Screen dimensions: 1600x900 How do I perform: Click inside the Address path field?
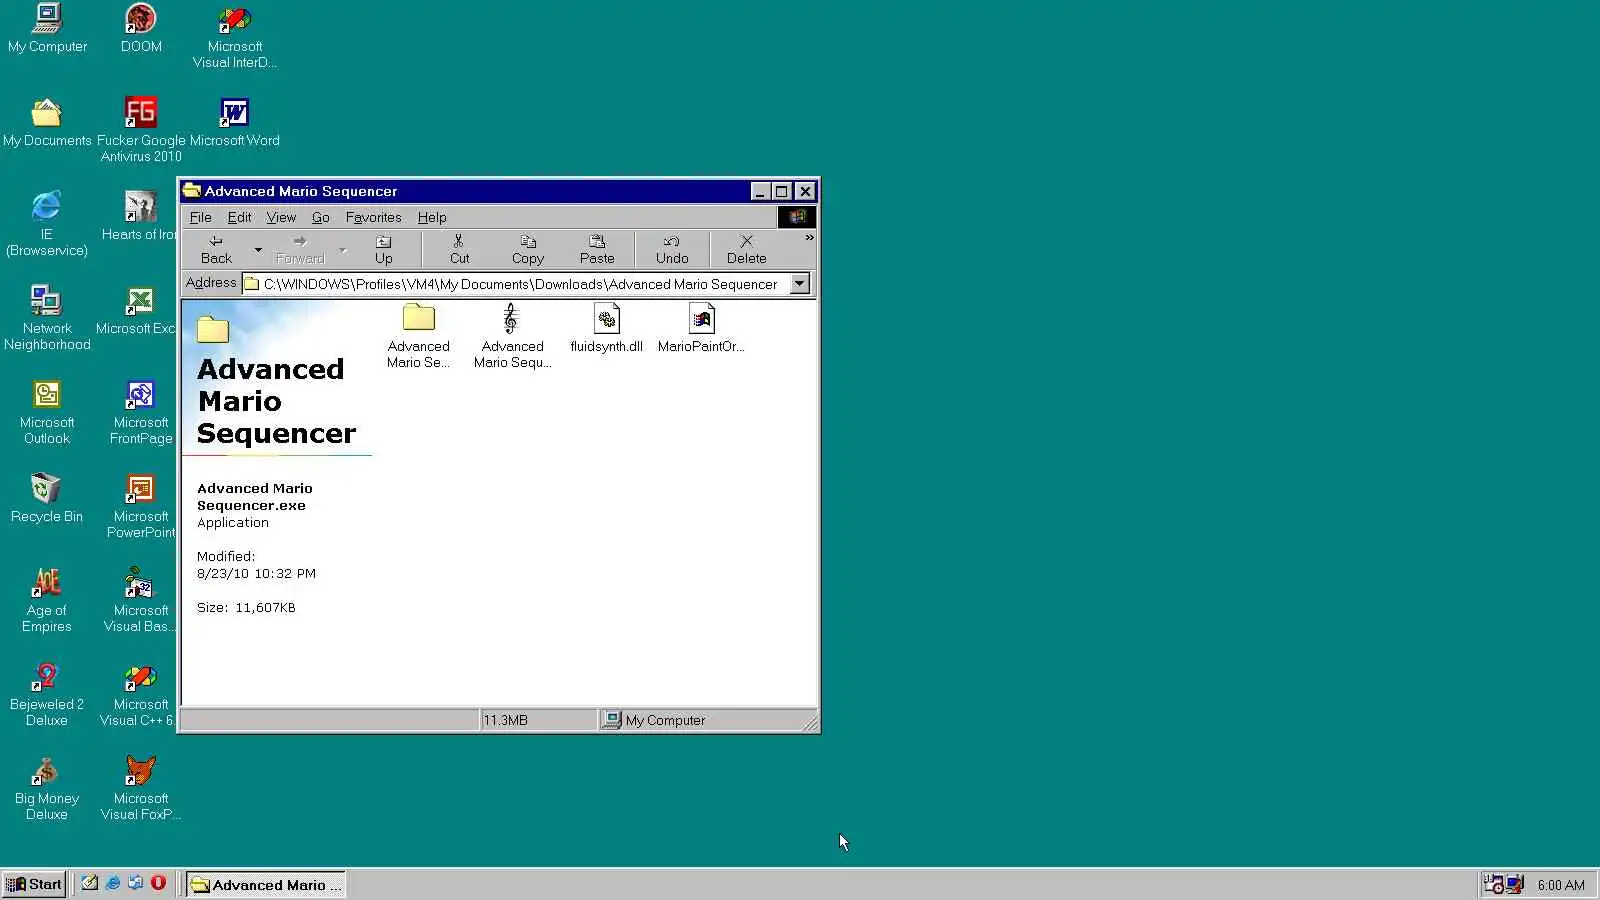[x=516, y=284]
